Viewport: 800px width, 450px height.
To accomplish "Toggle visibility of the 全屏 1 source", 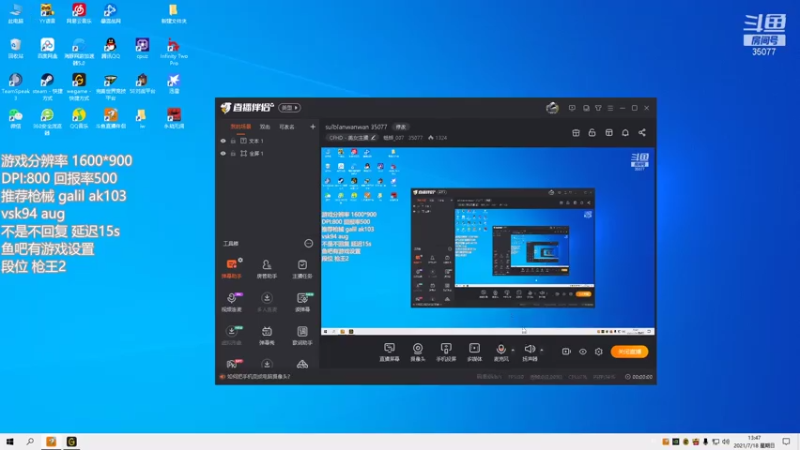I will coord(223,154).
